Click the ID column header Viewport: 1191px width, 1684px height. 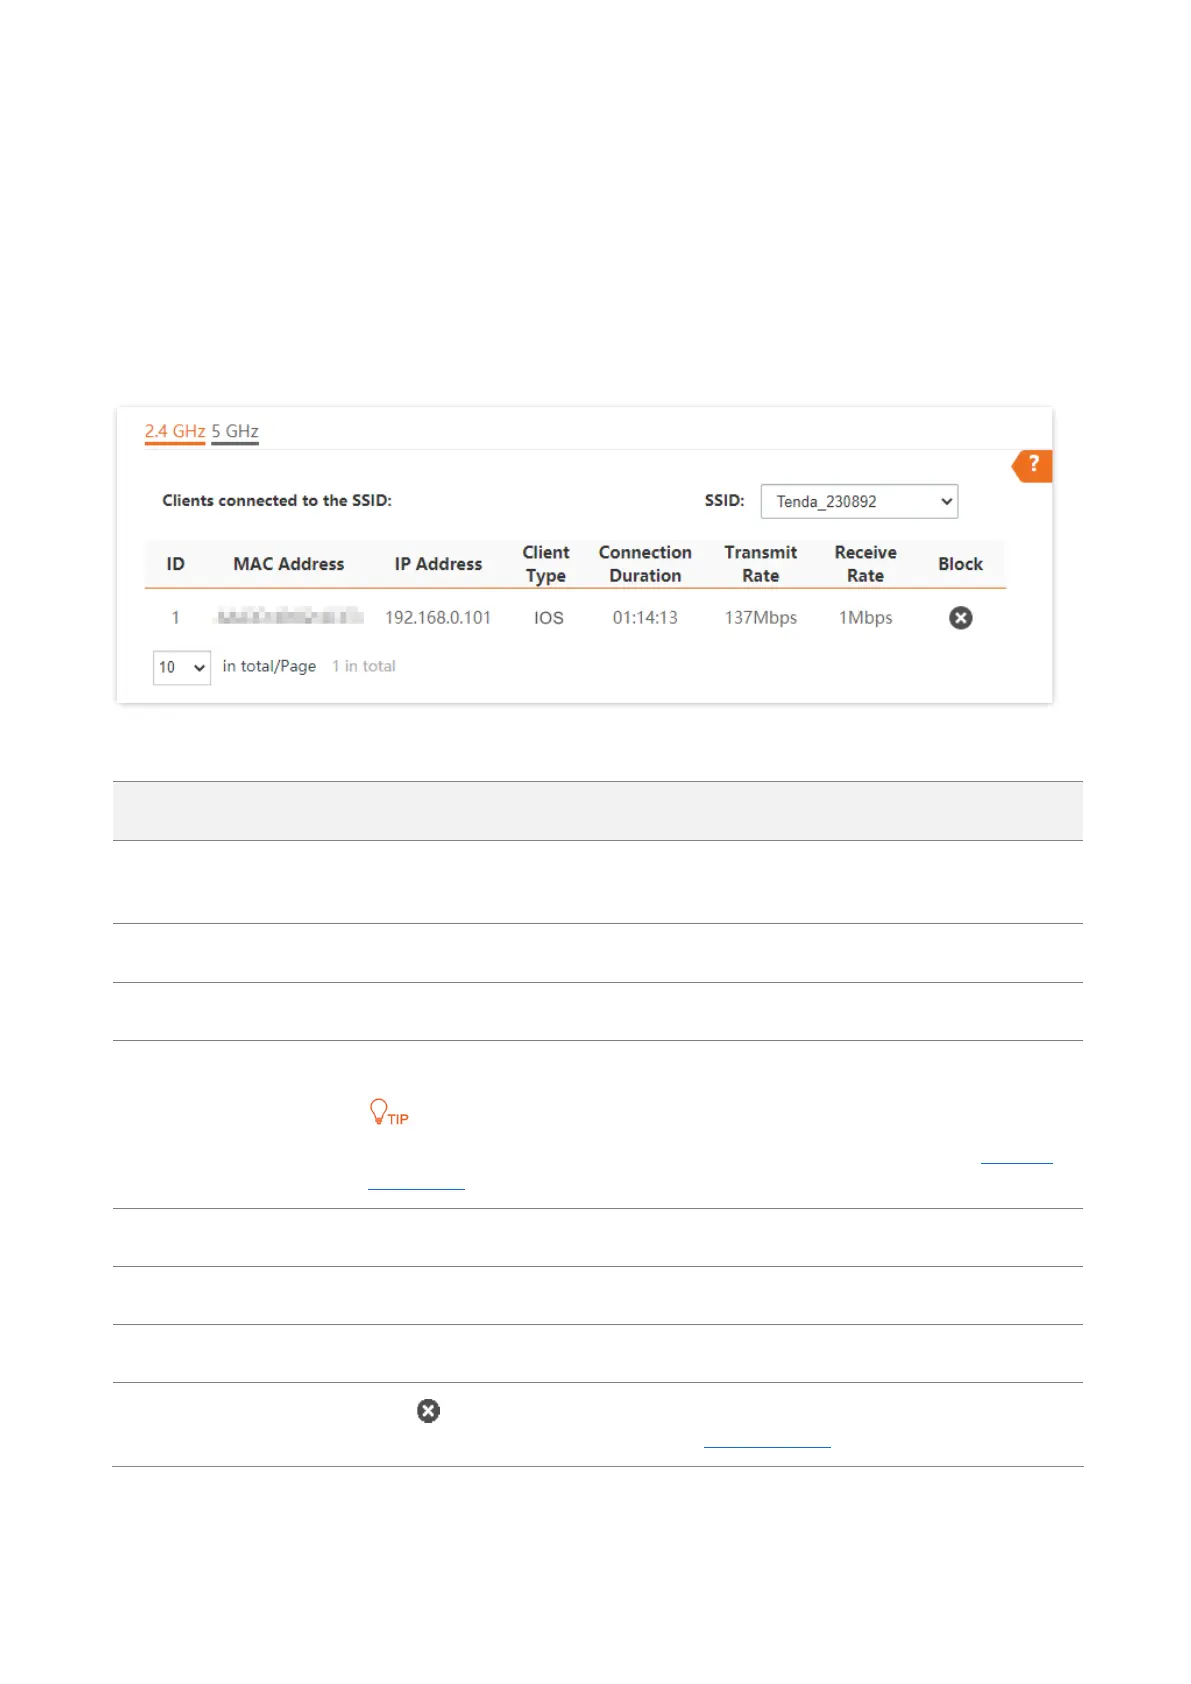click(x=176, y=564)
